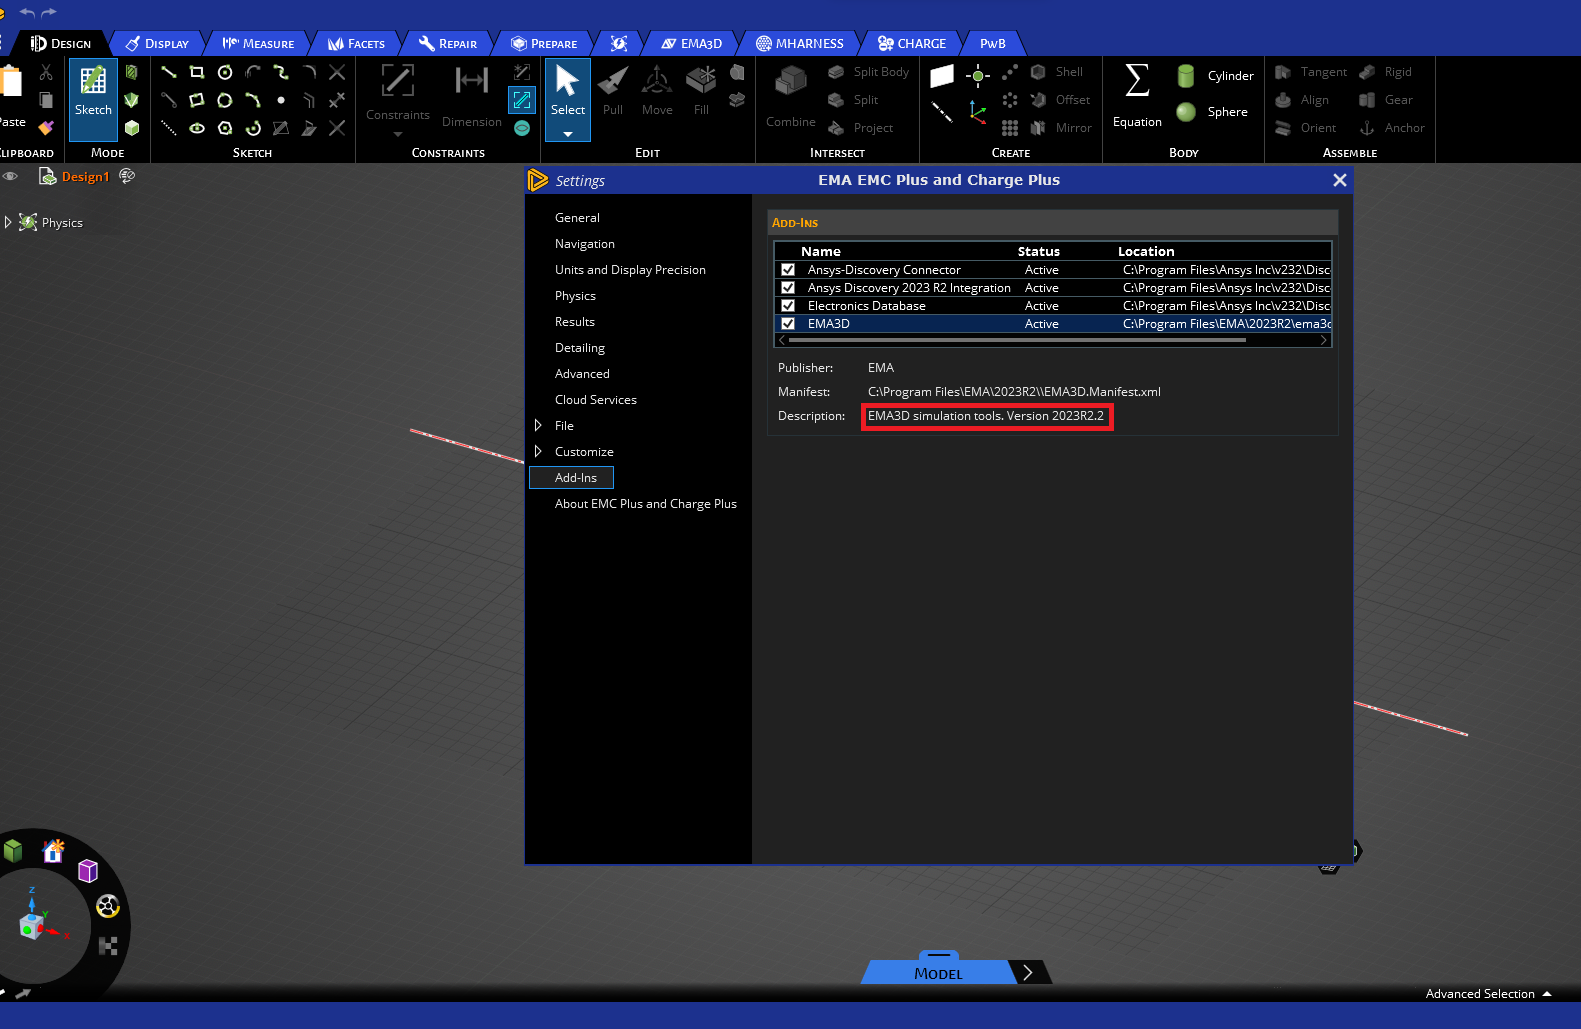
Task: Choose the Select tool in Edit group
Action: 567,91
